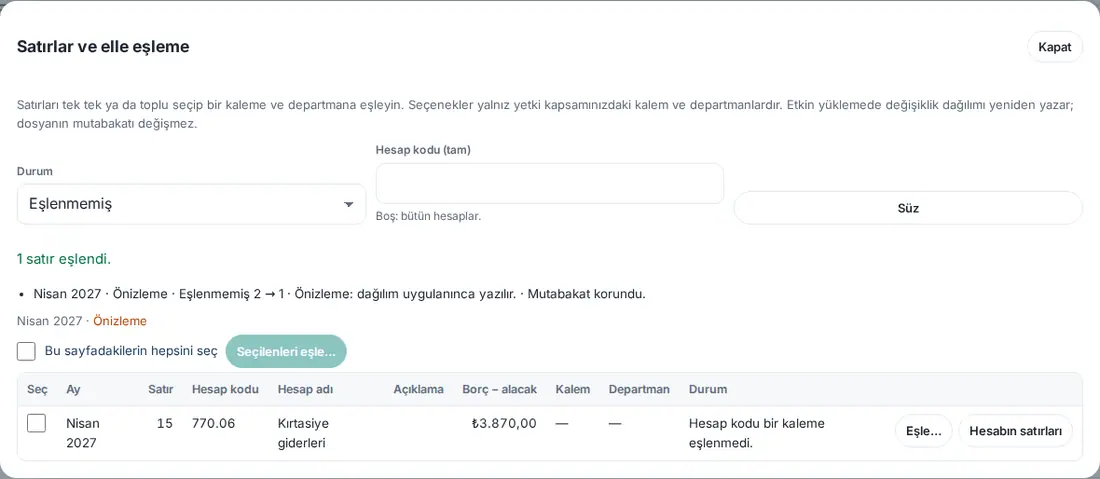
Task: Close the dialog with the Kapat button
Action: pyautogui.click(x=1054, y=47)
